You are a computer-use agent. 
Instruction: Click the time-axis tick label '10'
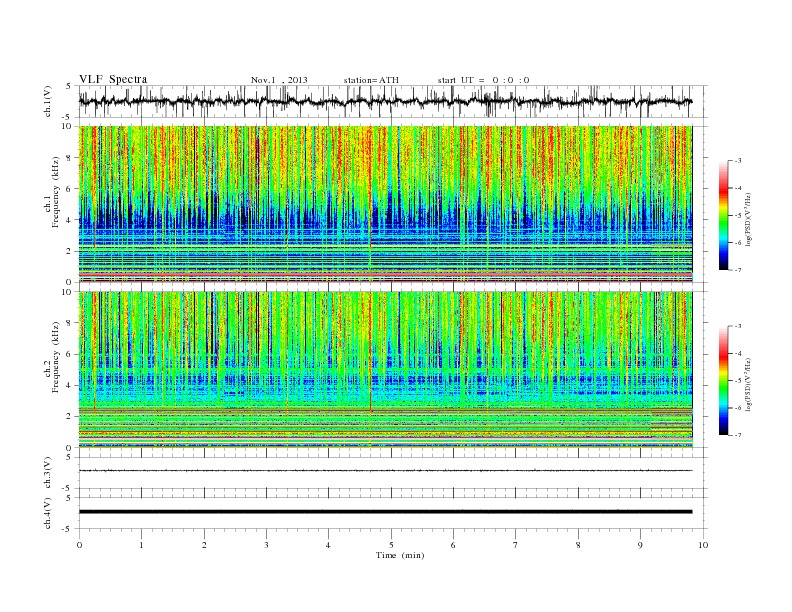coord(703,545)
